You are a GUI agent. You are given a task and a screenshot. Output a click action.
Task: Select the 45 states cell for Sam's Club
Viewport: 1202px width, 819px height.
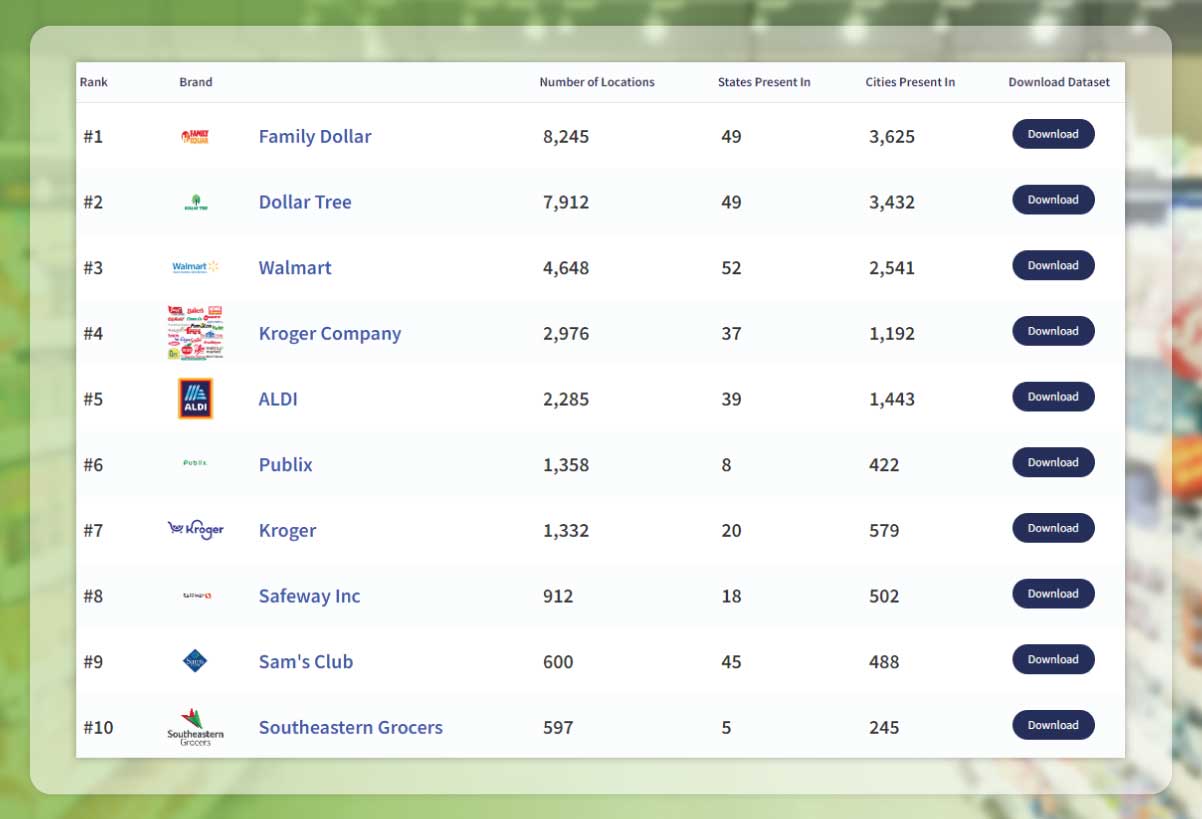coord(731,662)
